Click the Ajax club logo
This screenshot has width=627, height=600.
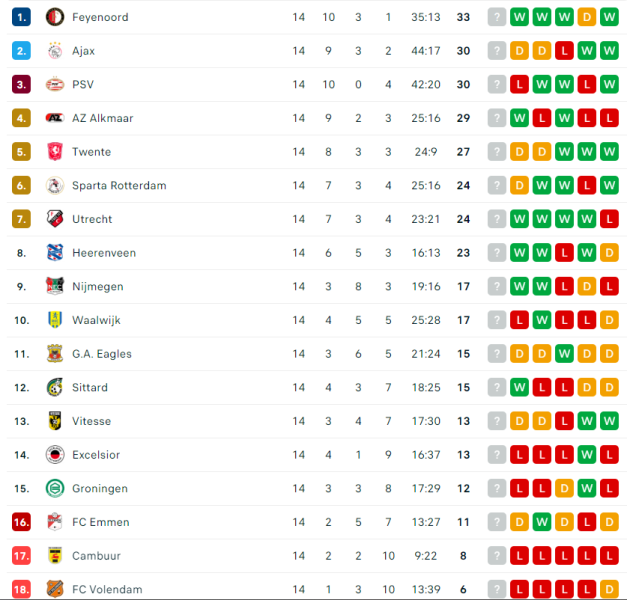54,51
